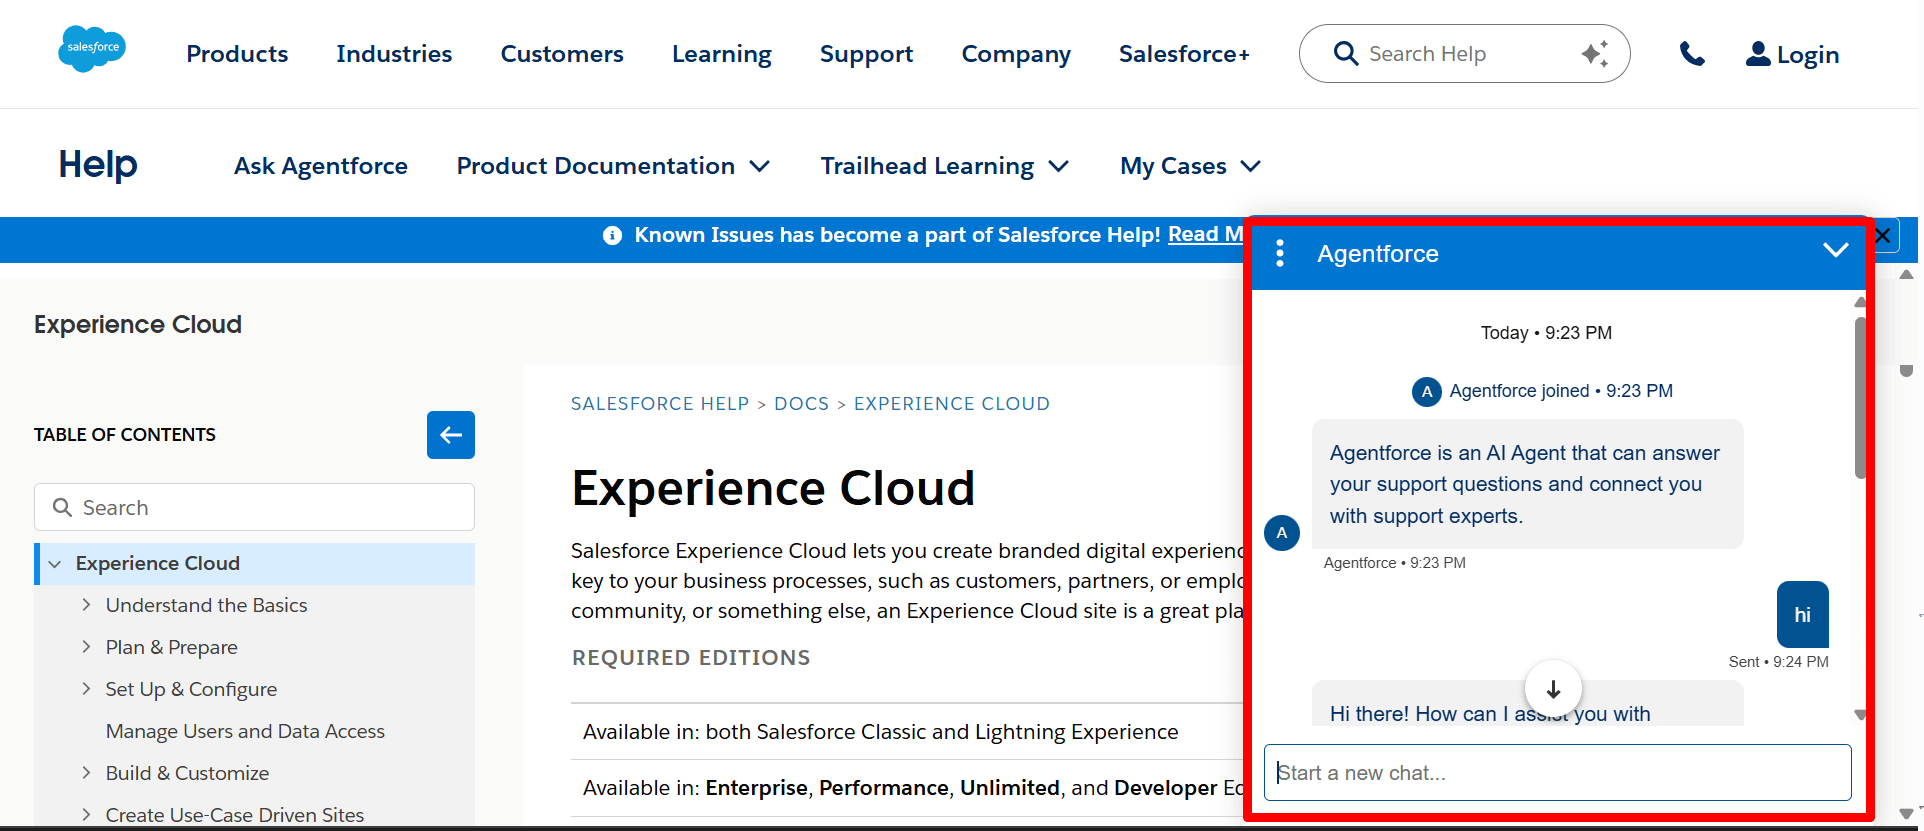Click the page scrollbar down arrow
This screenshot has width=1924, height=831.
[1906, 813]
